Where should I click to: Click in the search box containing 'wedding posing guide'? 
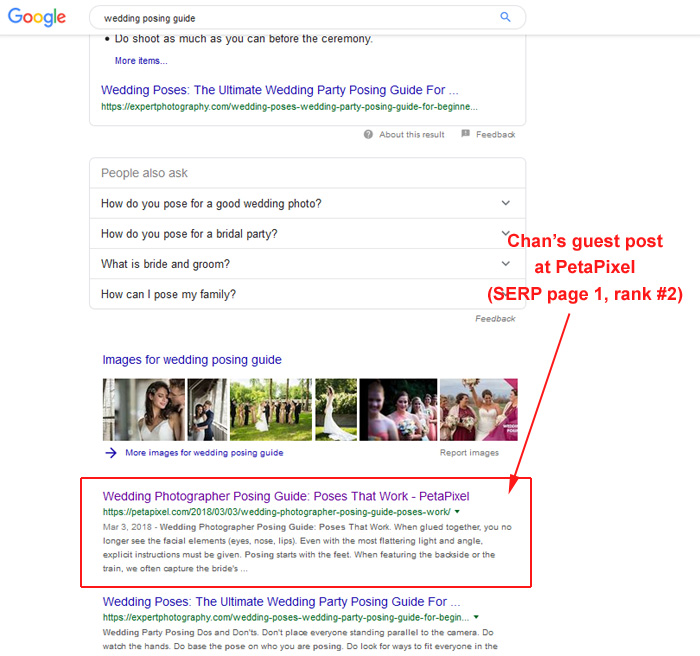[x=290, y=18]
